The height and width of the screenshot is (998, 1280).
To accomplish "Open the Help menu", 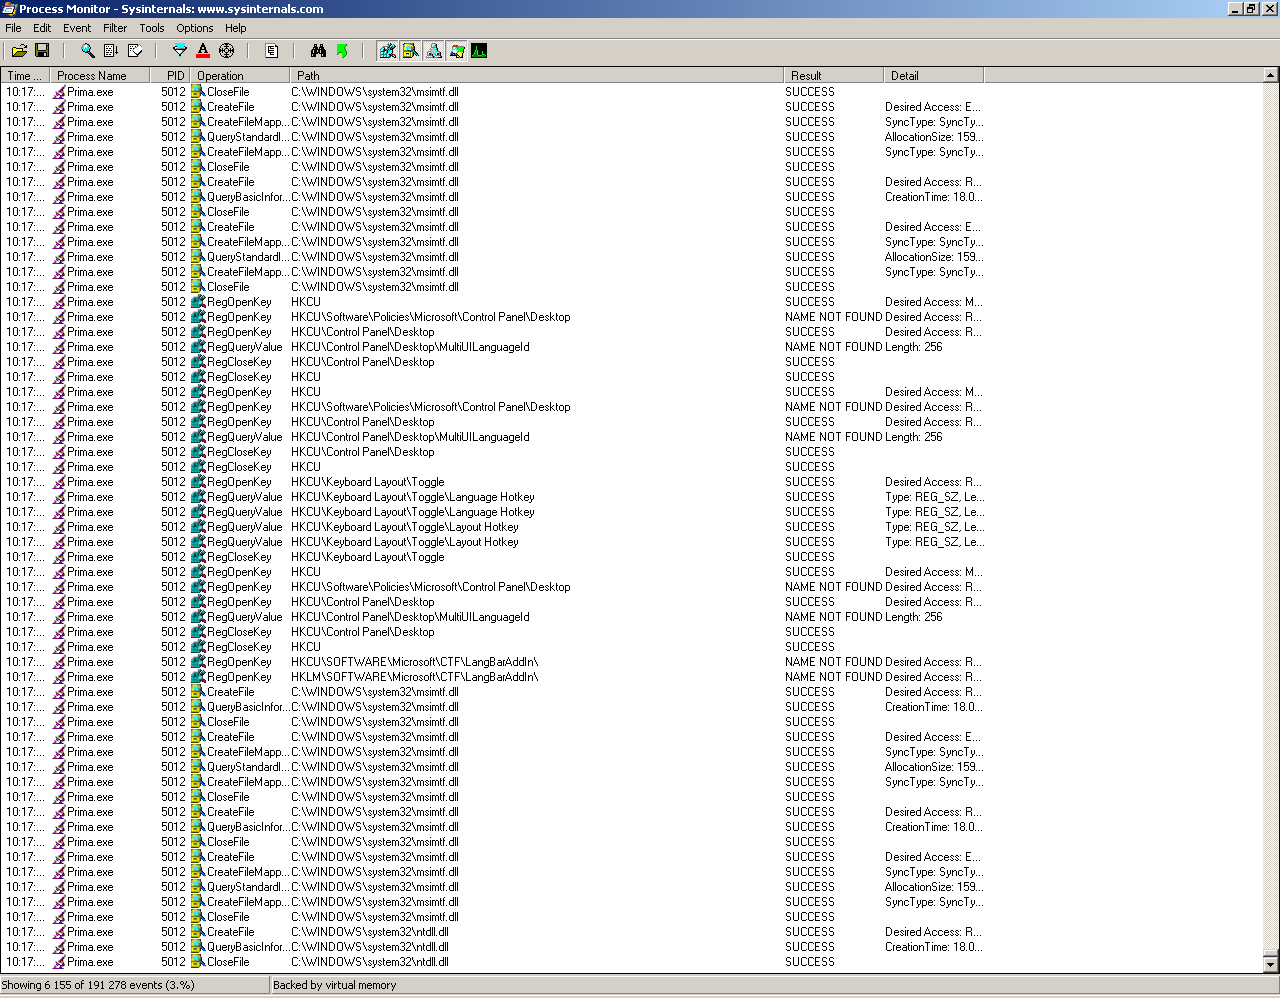I will click(236, 28).
